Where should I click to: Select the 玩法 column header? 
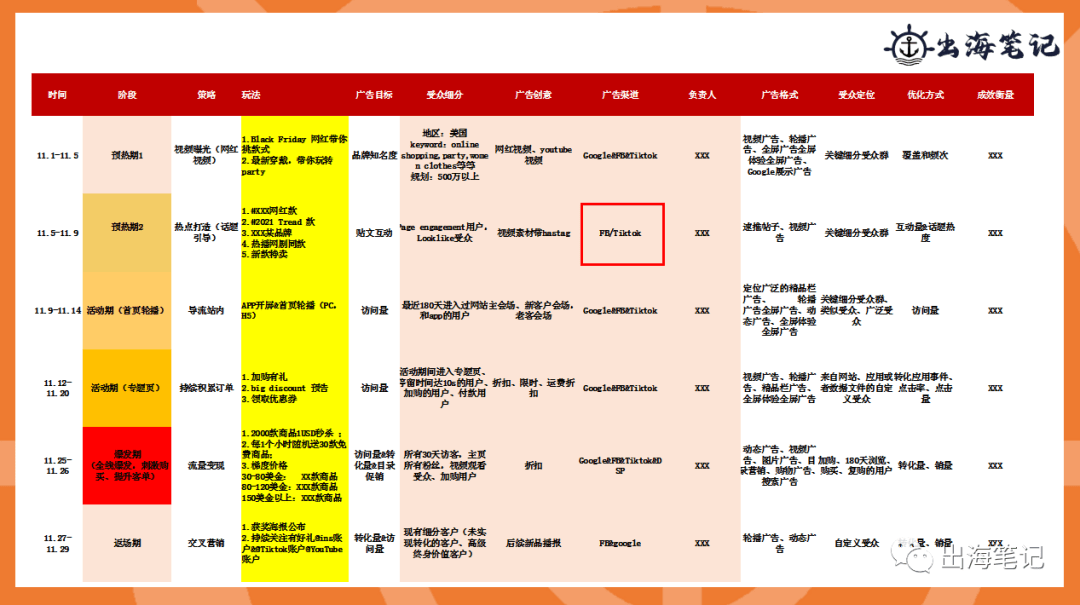click(x=251, y=95)
